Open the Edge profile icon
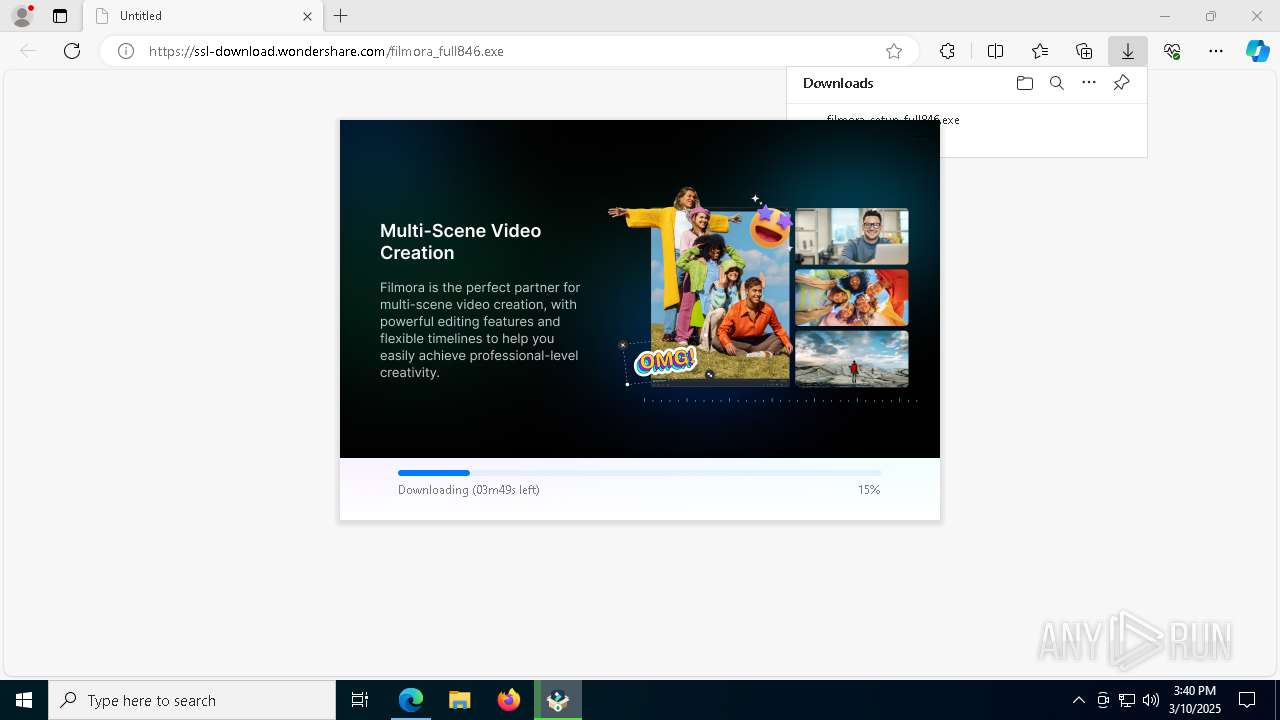The height and width of the screenshot is (720, 1280). coord(21,16)
